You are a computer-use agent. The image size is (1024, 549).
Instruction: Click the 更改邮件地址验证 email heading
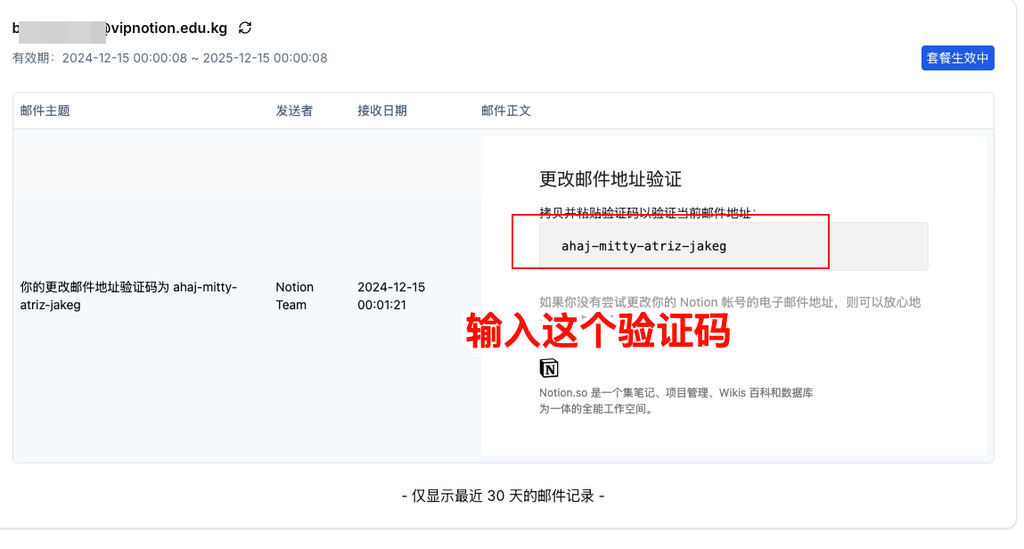click(610, 179)
